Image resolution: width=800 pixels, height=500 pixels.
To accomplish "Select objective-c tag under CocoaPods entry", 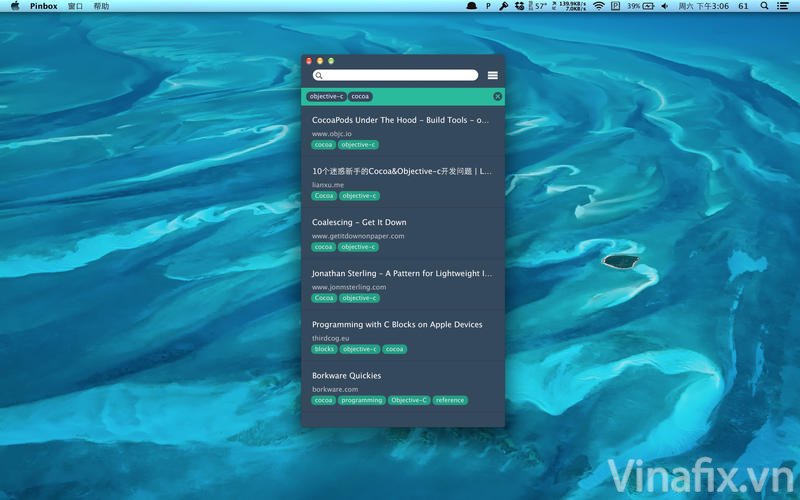I will (x=358, y=145).
